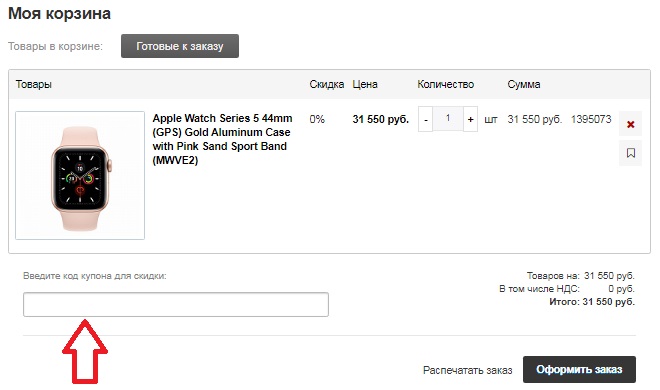Click the 'Товаров на:' subtotal line
This screenshot has width=660, height=390.
tap(580, 276)
